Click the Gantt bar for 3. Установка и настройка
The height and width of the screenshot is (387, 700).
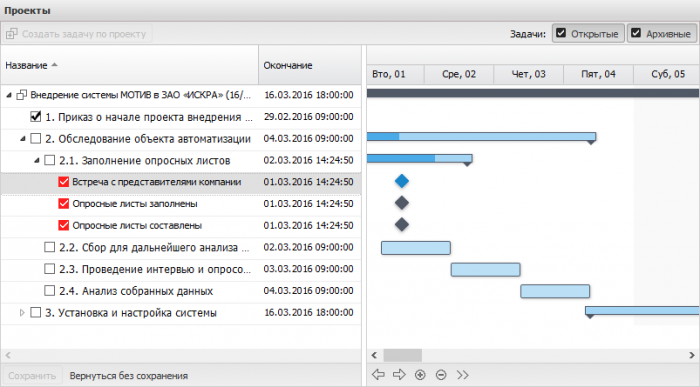[642, 310]
